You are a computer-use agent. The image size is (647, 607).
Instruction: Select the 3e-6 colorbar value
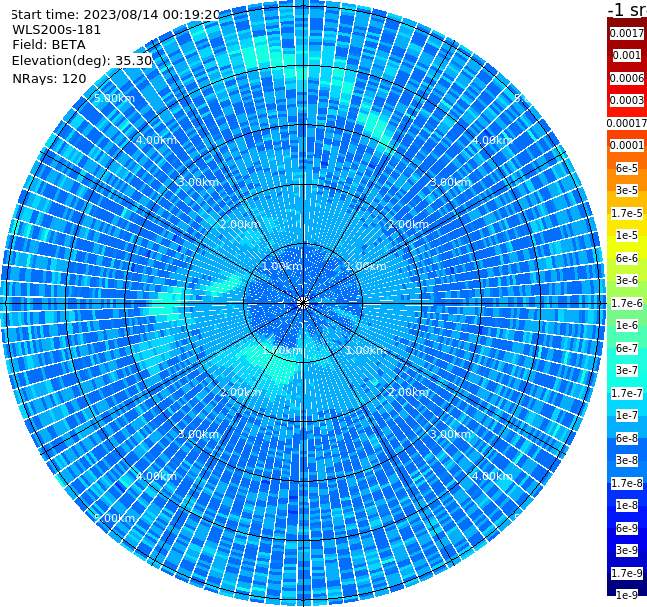(627, 280)
